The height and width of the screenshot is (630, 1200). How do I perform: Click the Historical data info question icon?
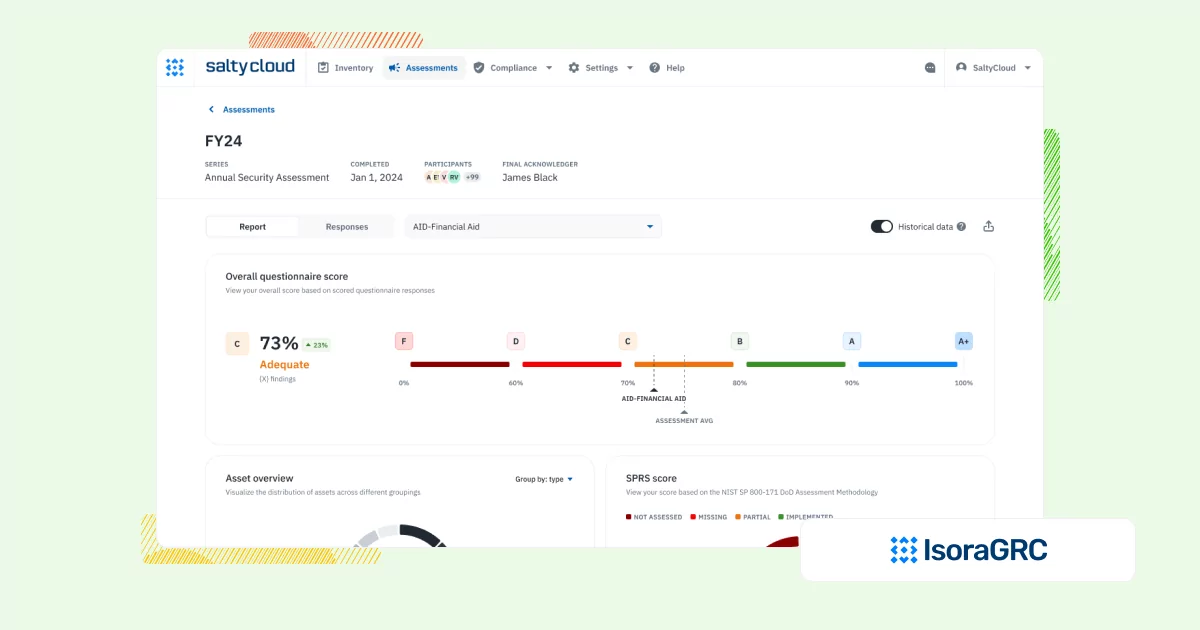pyautogui.click(x=962, y=227)
